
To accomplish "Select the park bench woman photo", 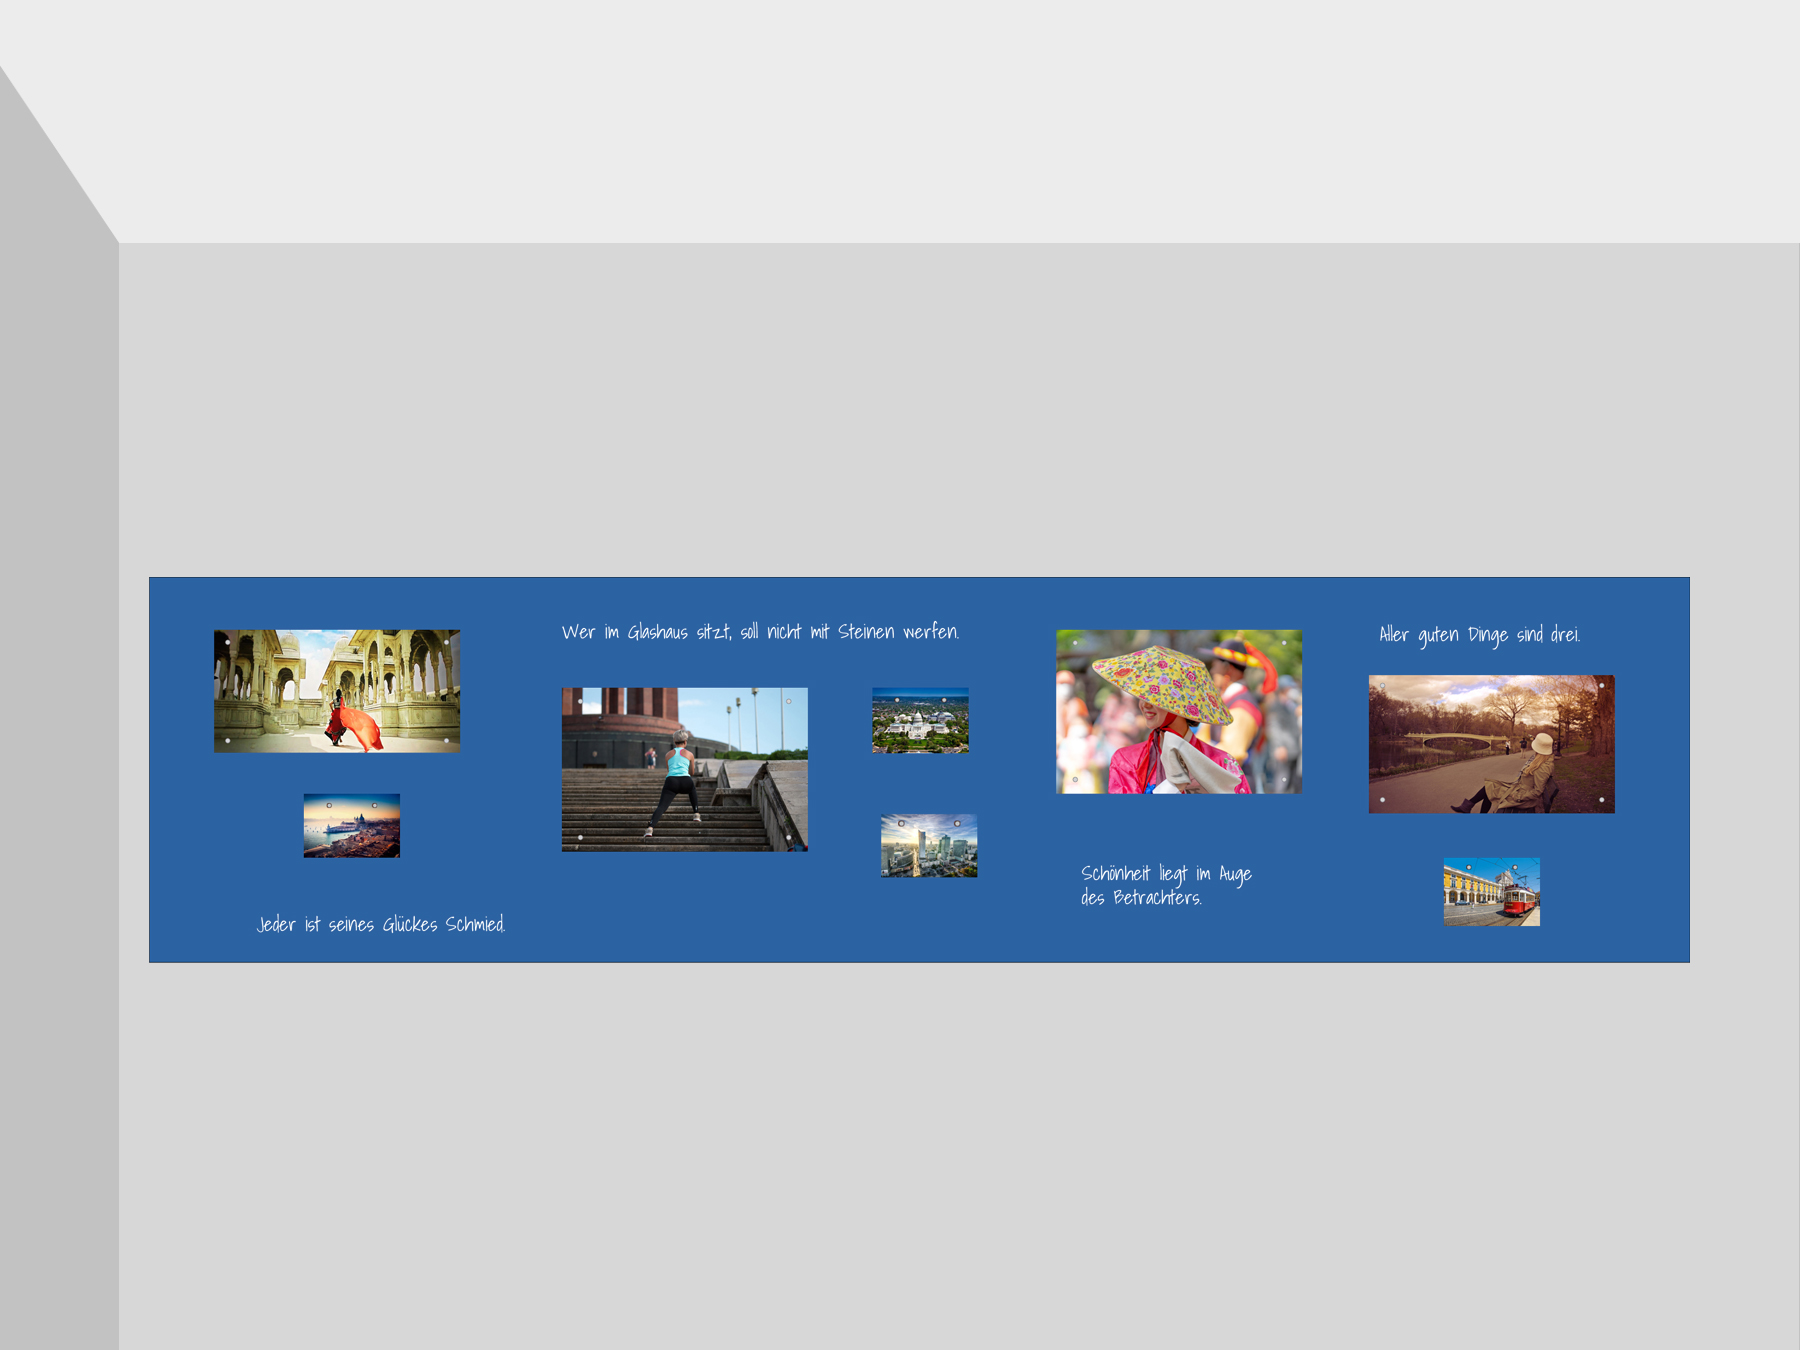I will point(1491,744).
